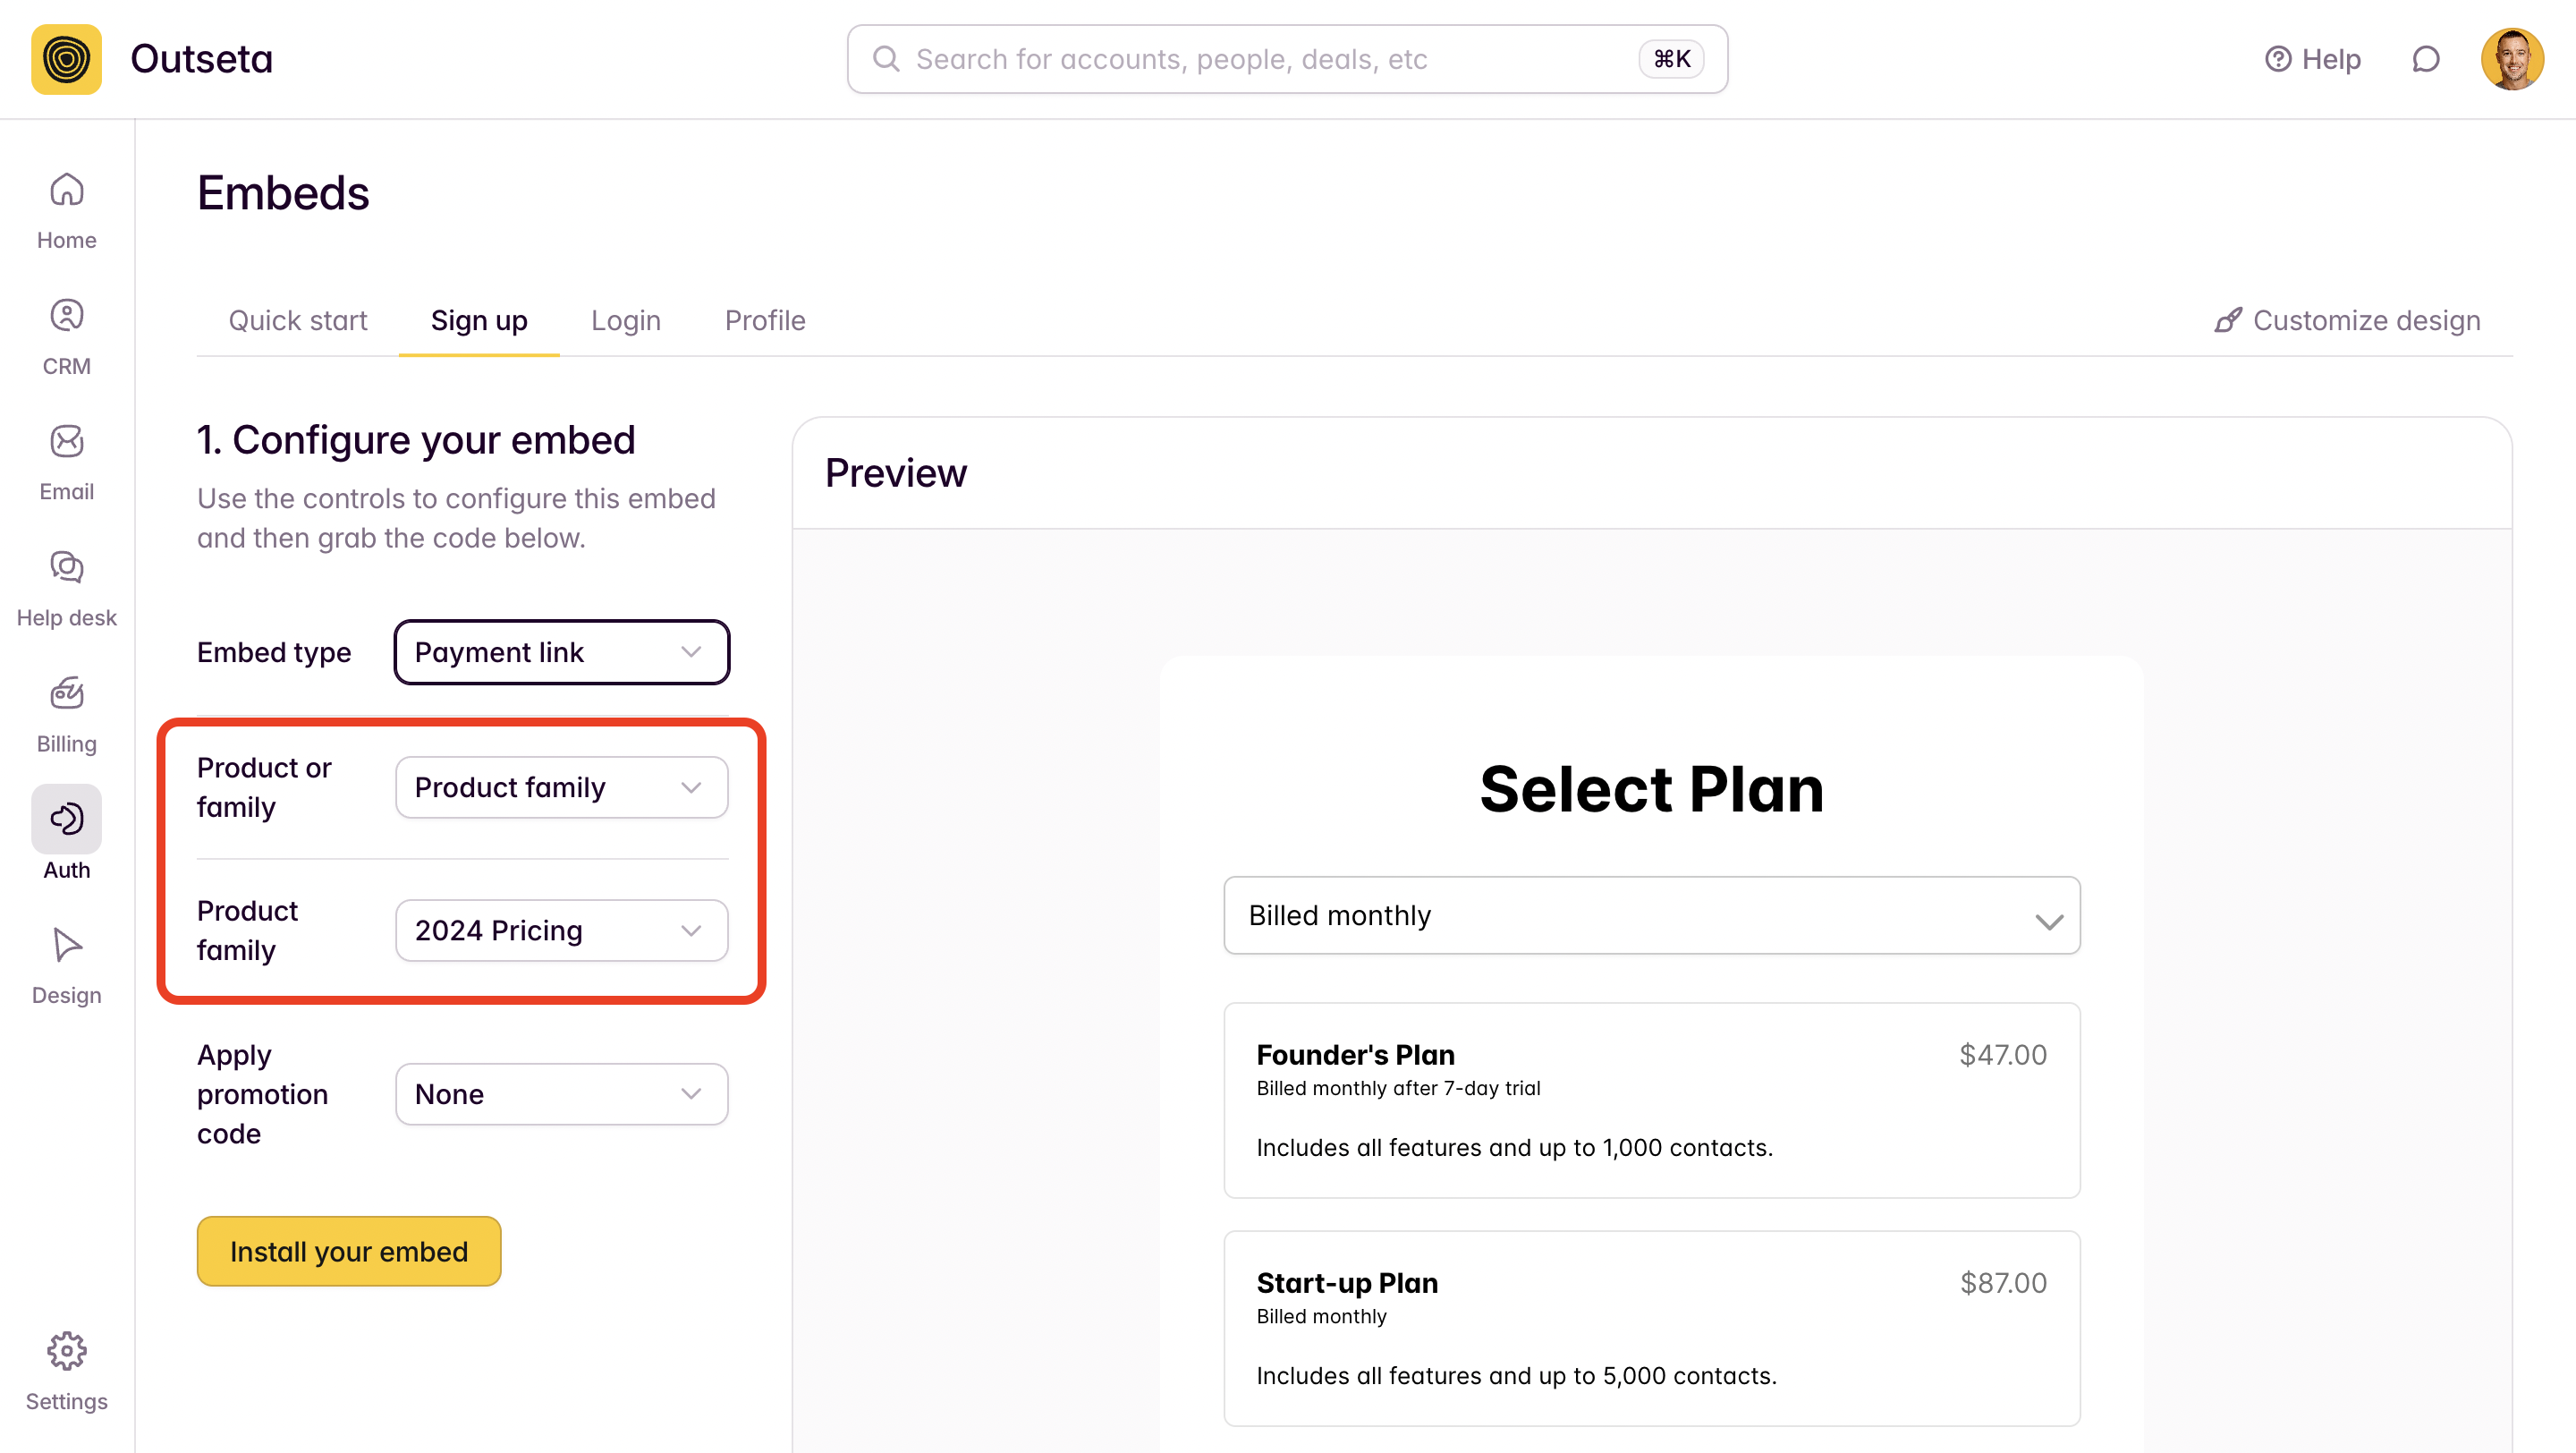The height and width of the screenshot is (1453, 2576).
Task: Click the Outseta logo icon
Action: (66, 59)
